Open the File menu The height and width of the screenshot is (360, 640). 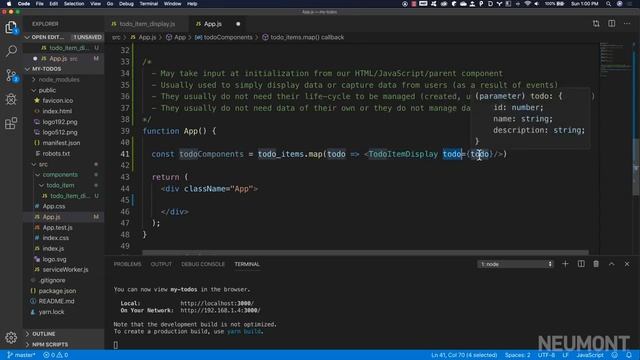(x=40, y=4)
